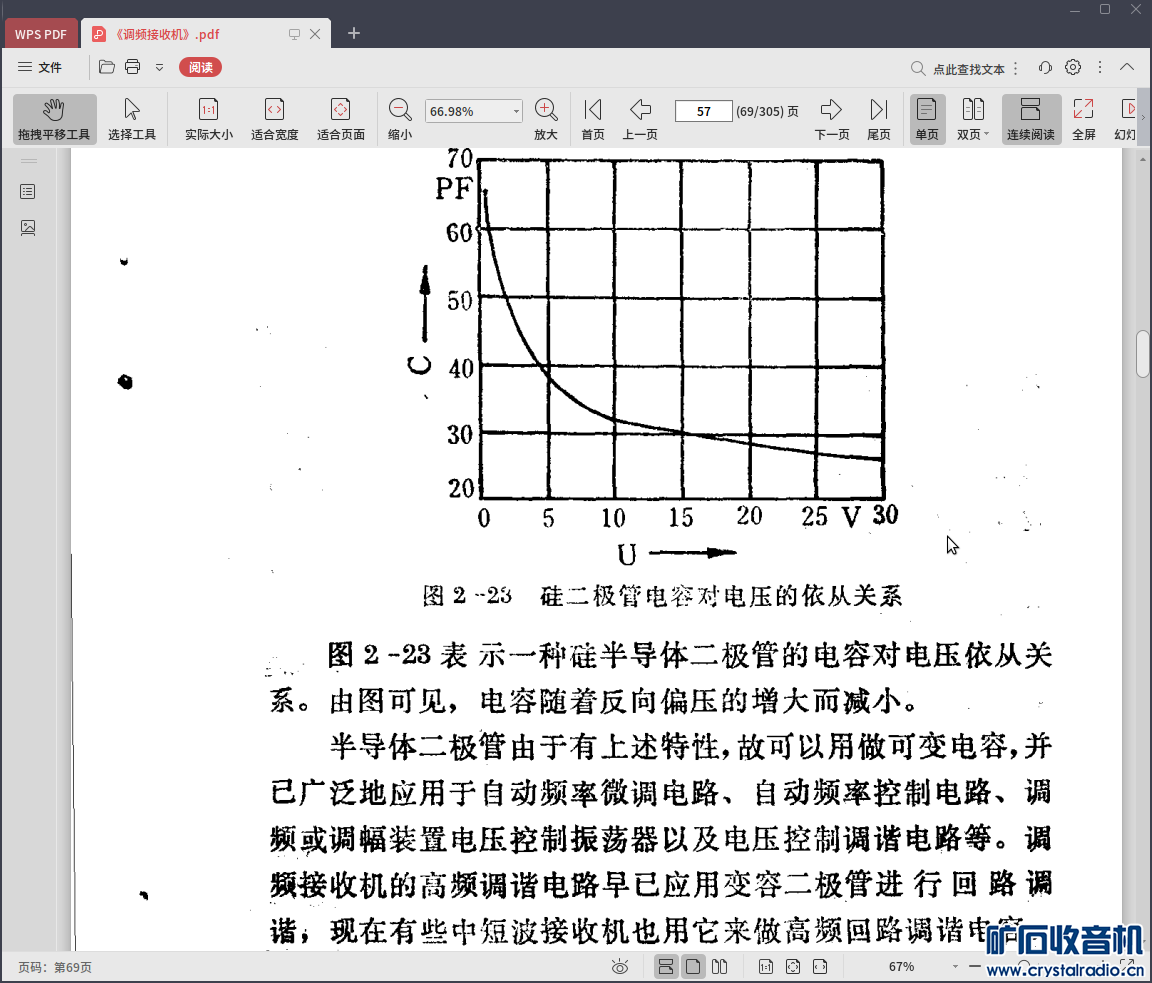The width and height of the screenshot is (1152, 983).
Task: Zoom out with the 缩小 magnifier
Action: (400, 119)
